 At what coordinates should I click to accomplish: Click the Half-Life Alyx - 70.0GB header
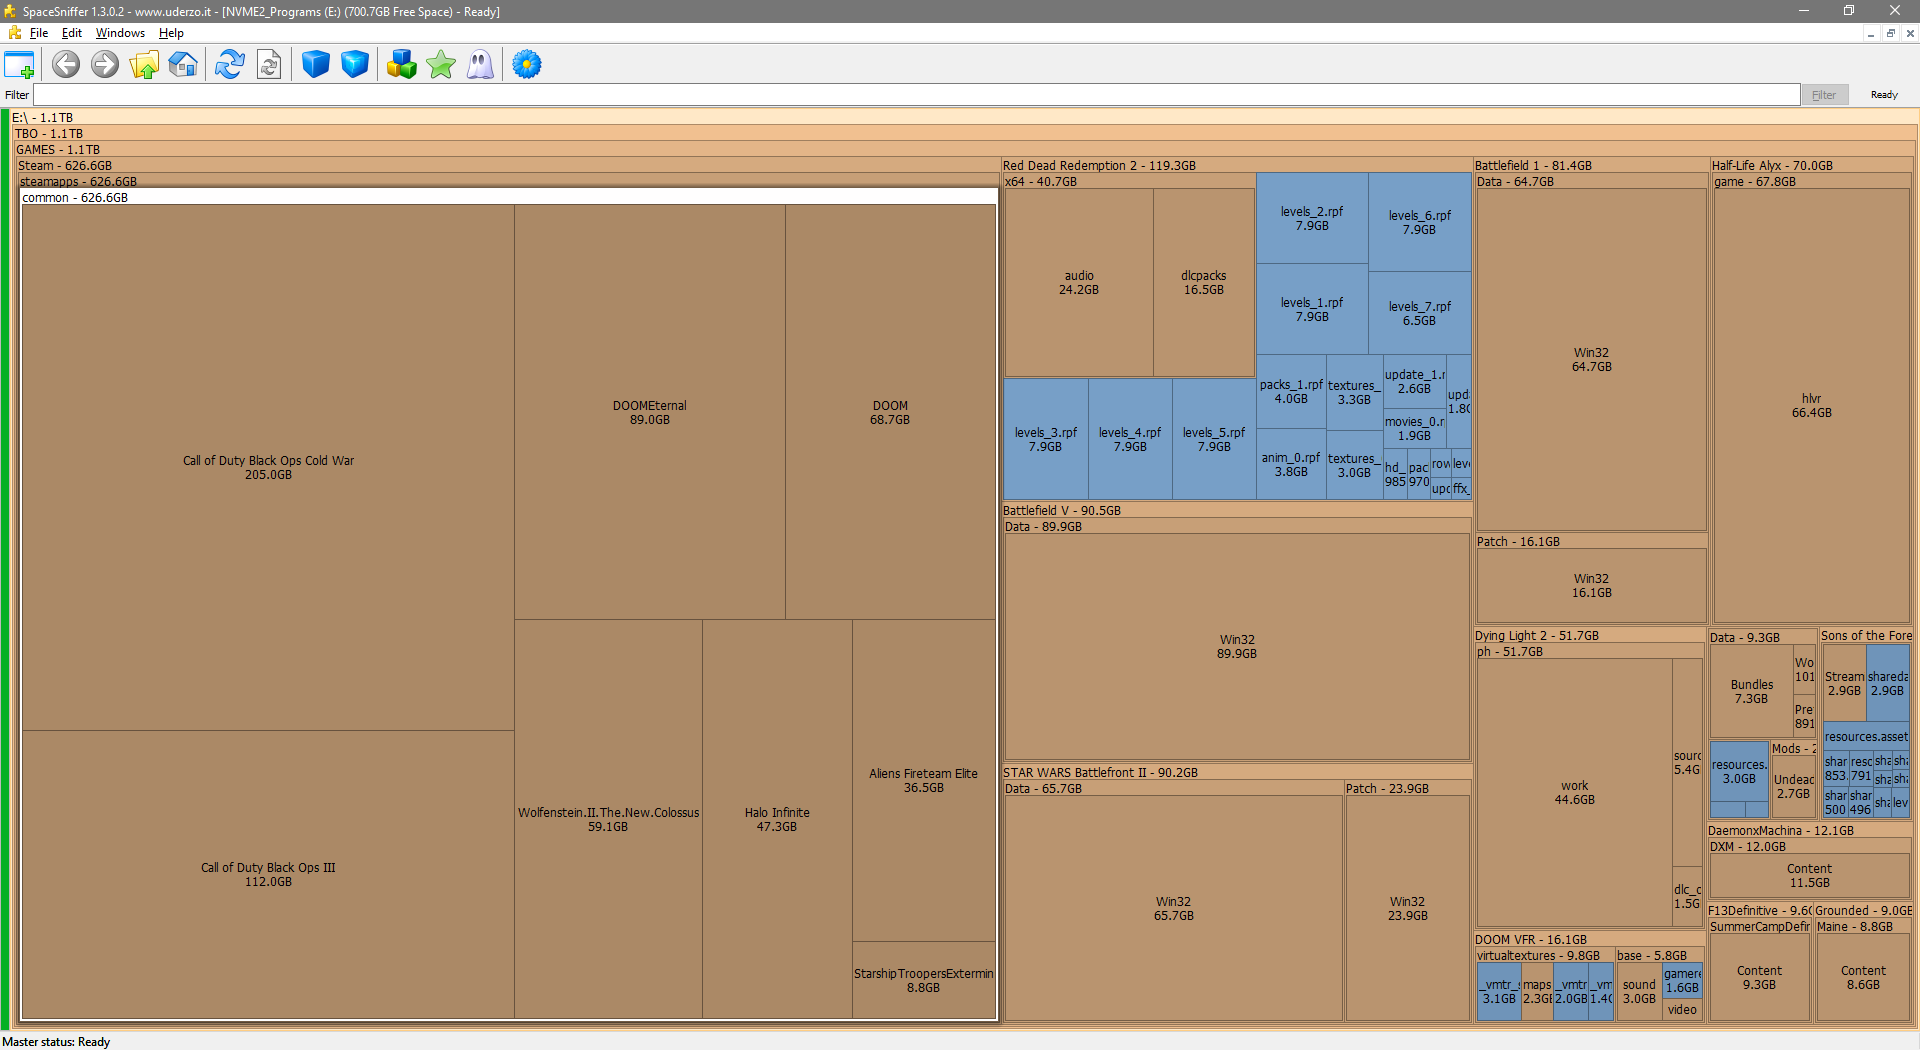pyautogui.click(x=1811, y=165)
